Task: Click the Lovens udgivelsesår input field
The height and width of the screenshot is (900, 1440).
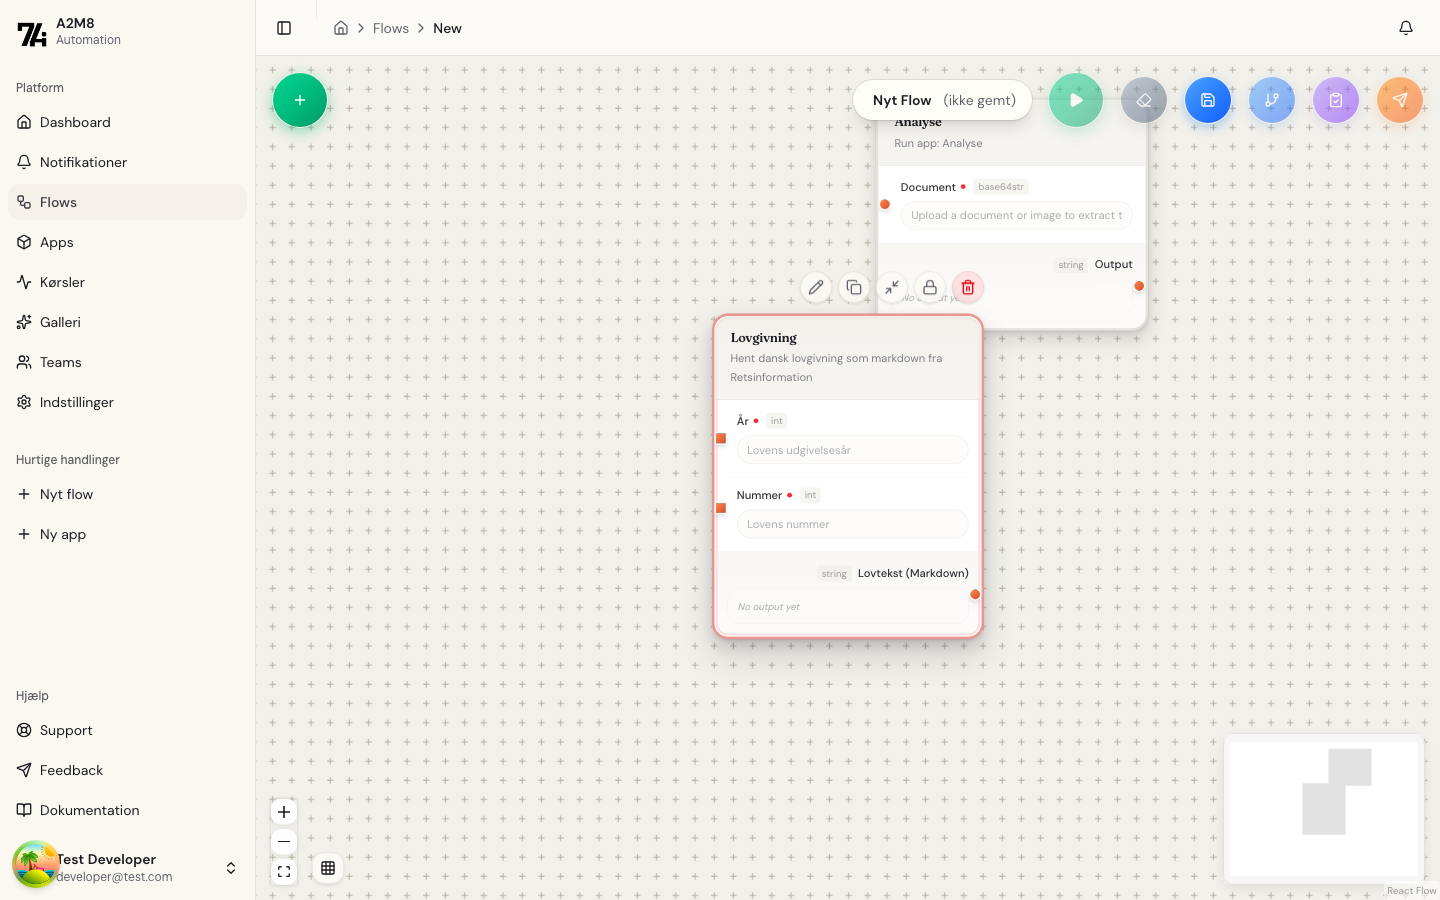Action: point(852,450)
